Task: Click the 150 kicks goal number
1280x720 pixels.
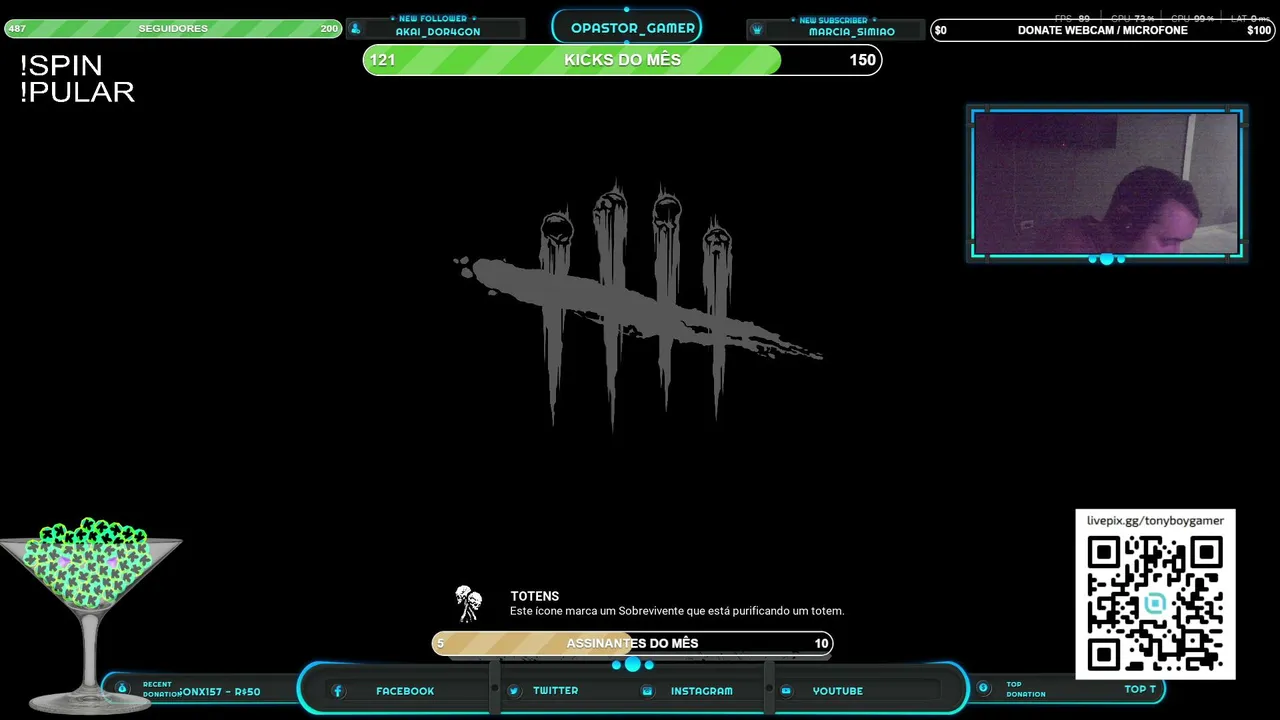Action: [862, 60]
